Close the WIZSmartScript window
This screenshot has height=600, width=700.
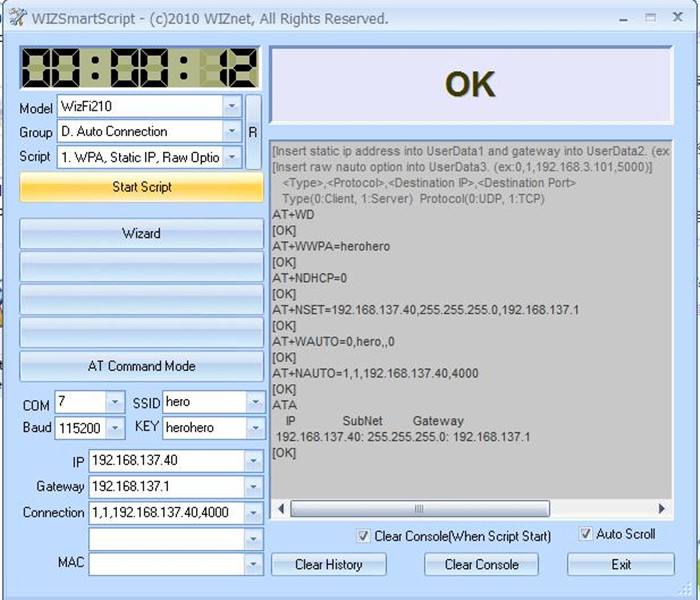click(x=677, y=17)
